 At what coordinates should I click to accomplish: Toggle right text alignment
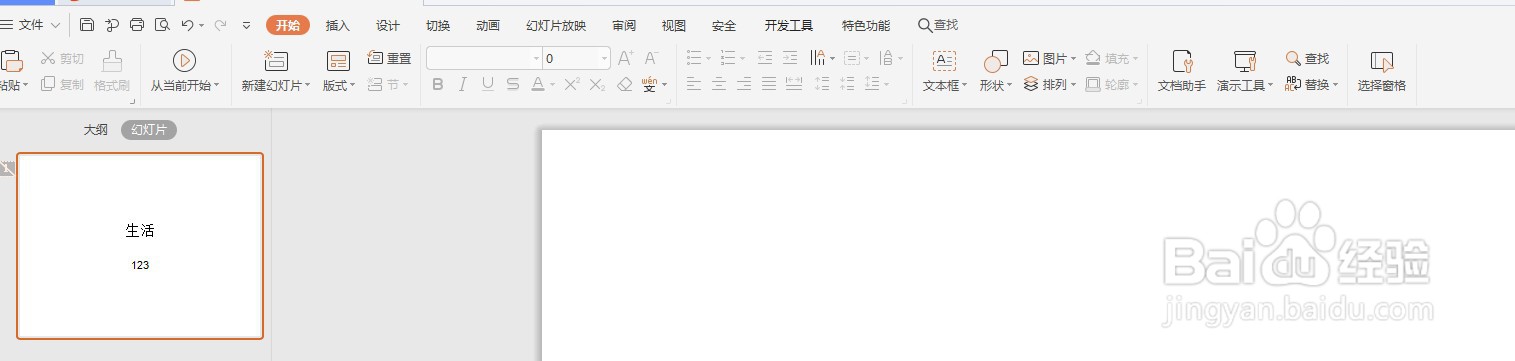point(744,85)
